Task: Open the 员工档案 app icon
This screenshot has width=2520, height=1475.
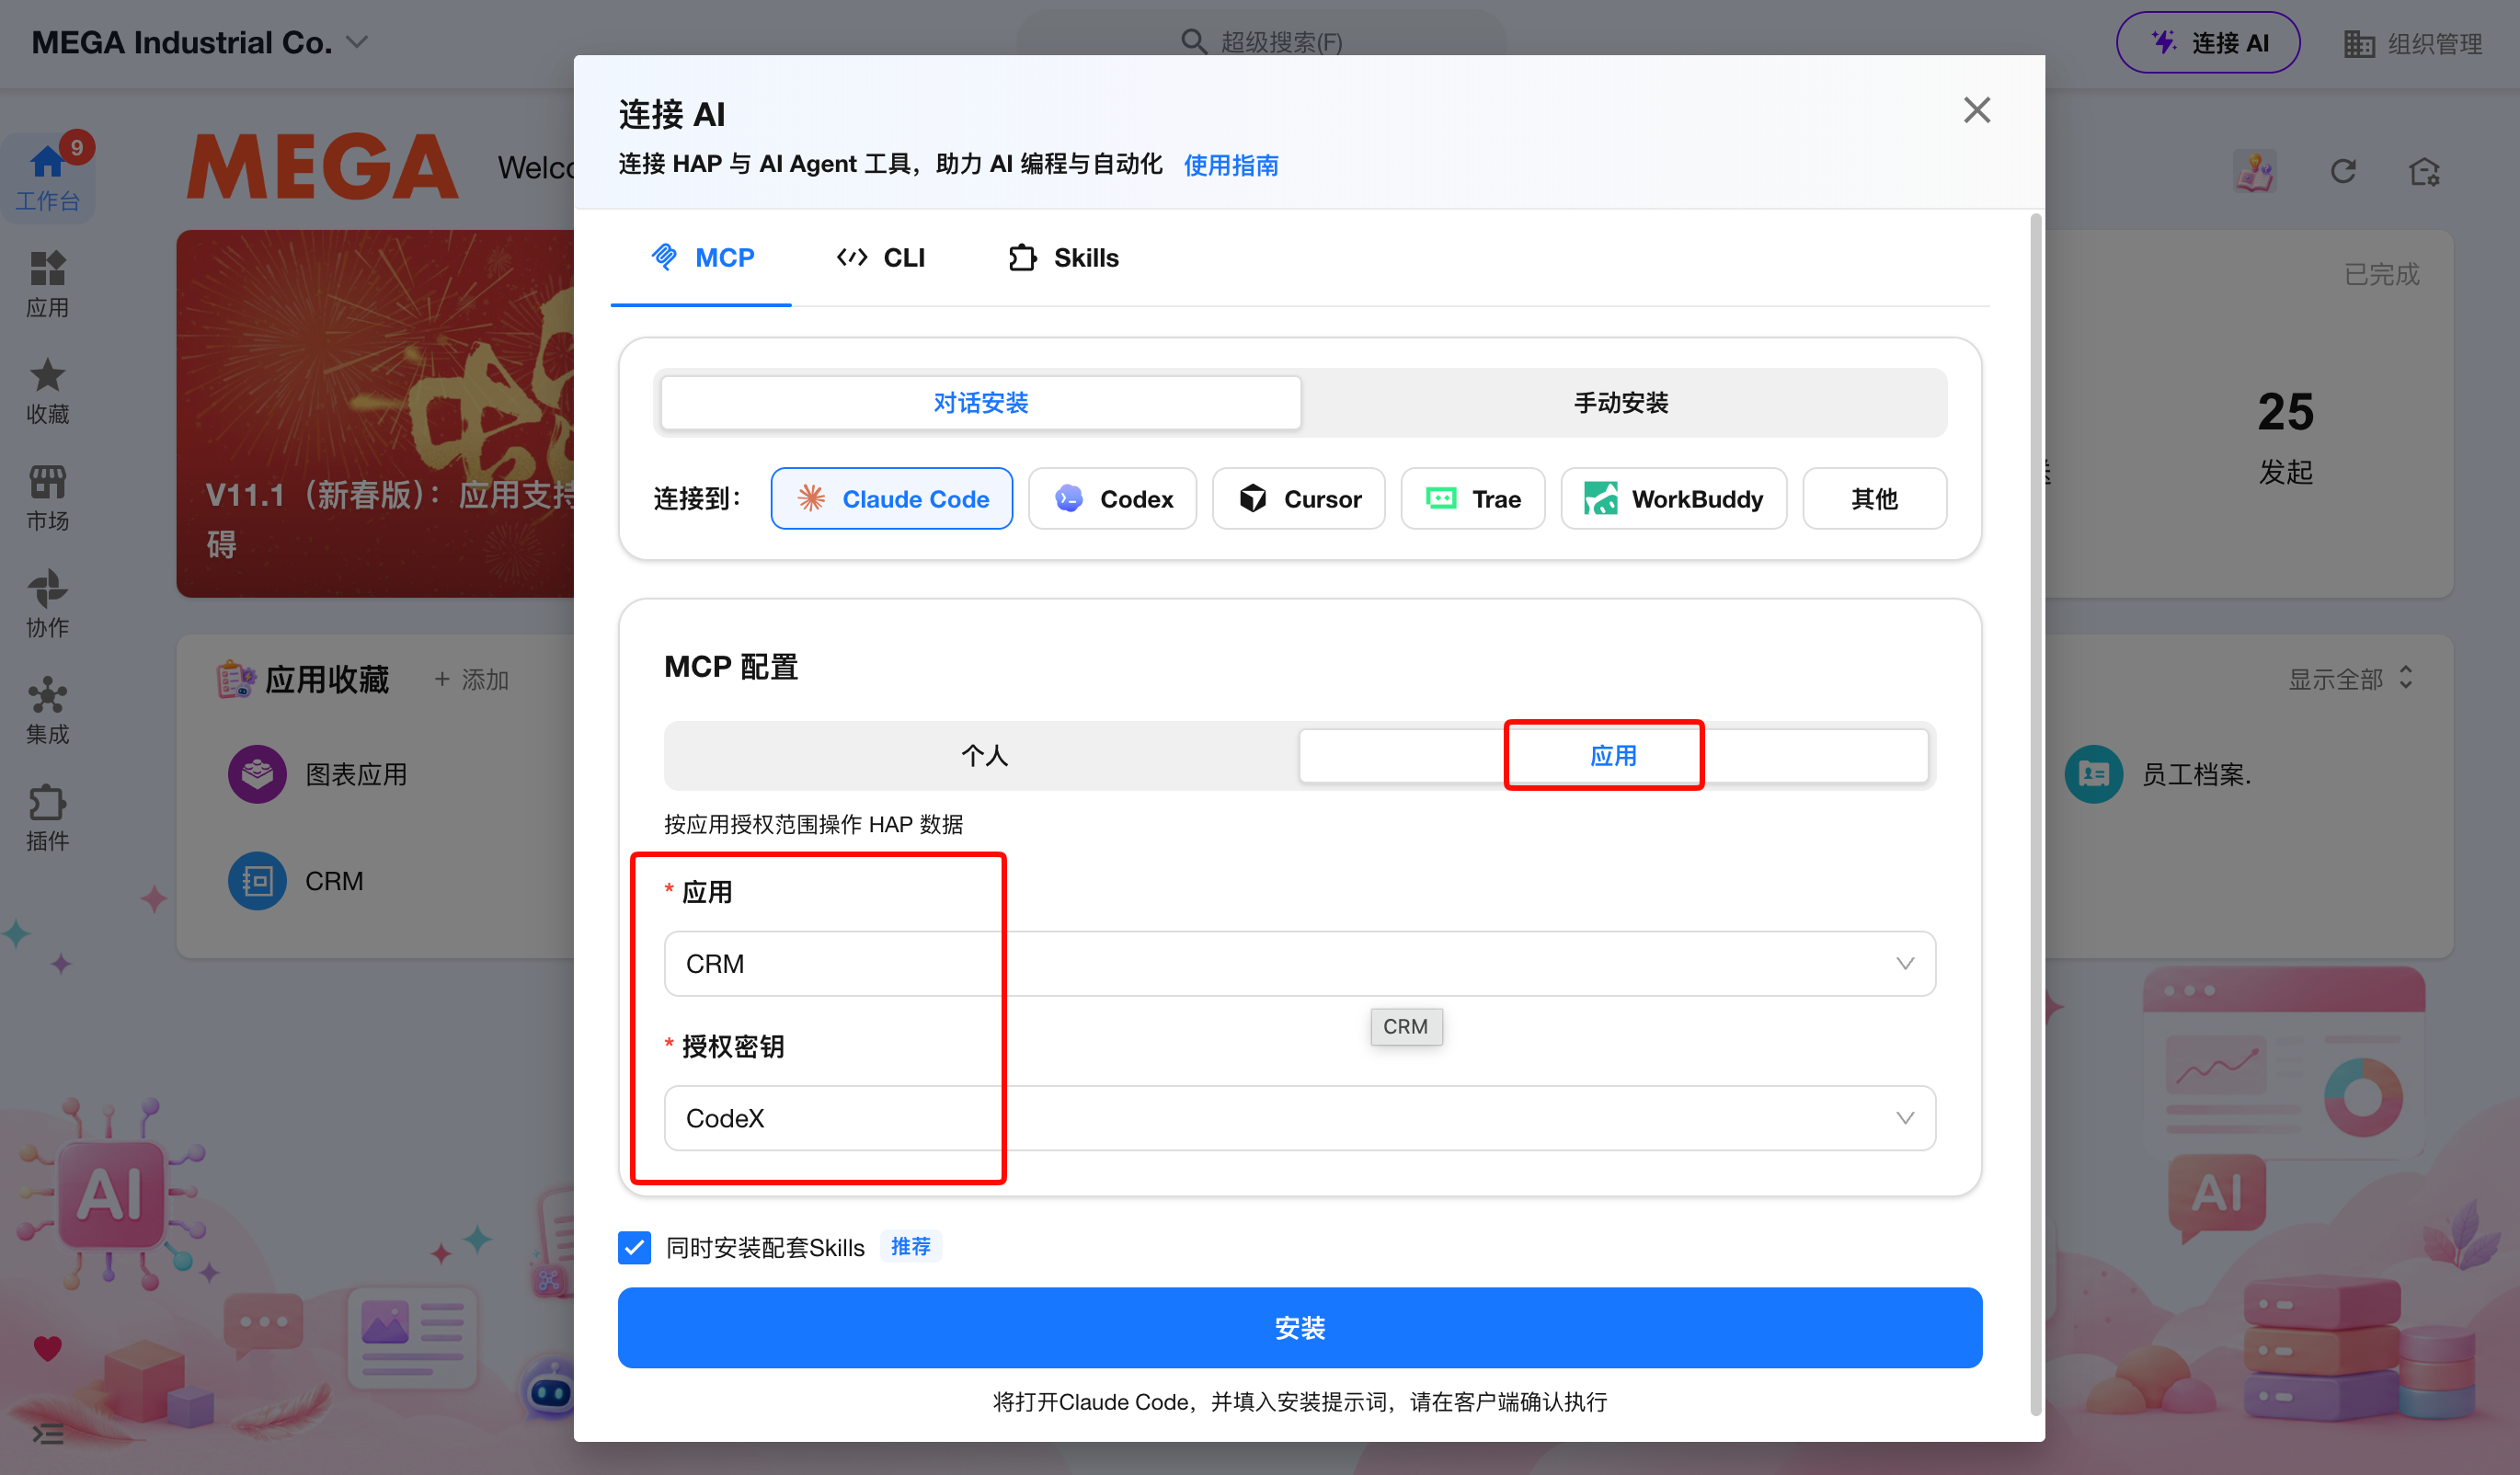Action: pos(2093,773)
